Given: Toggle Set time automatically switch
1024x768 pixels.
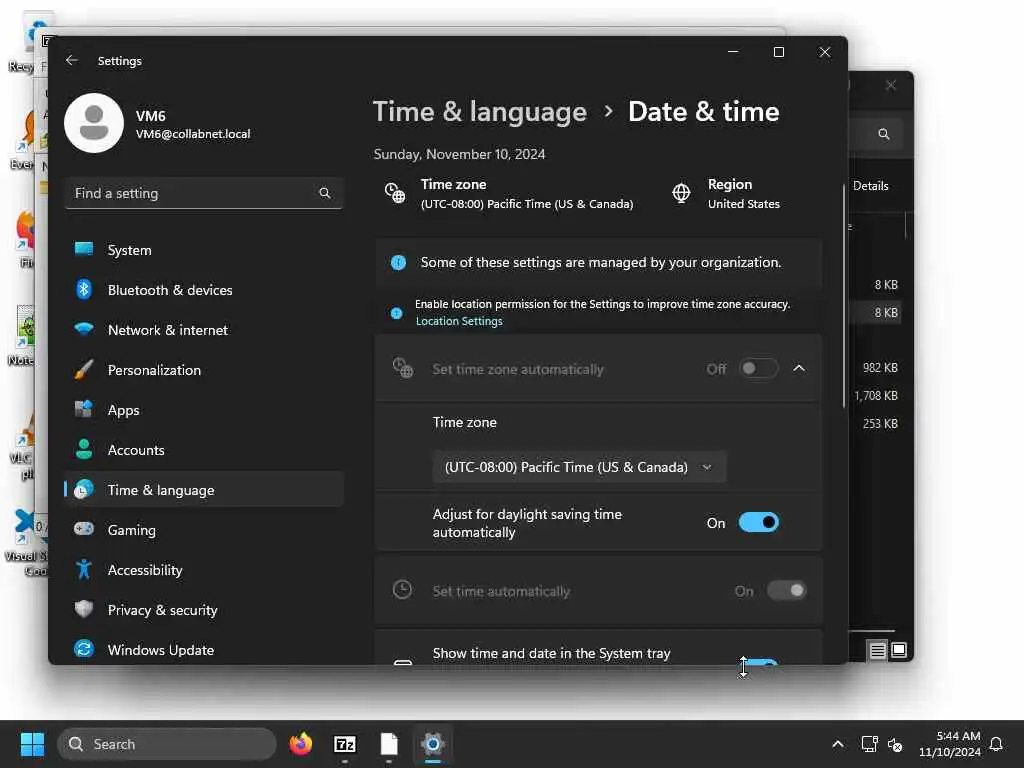Looking at the screenshot, I should point(787,590).
